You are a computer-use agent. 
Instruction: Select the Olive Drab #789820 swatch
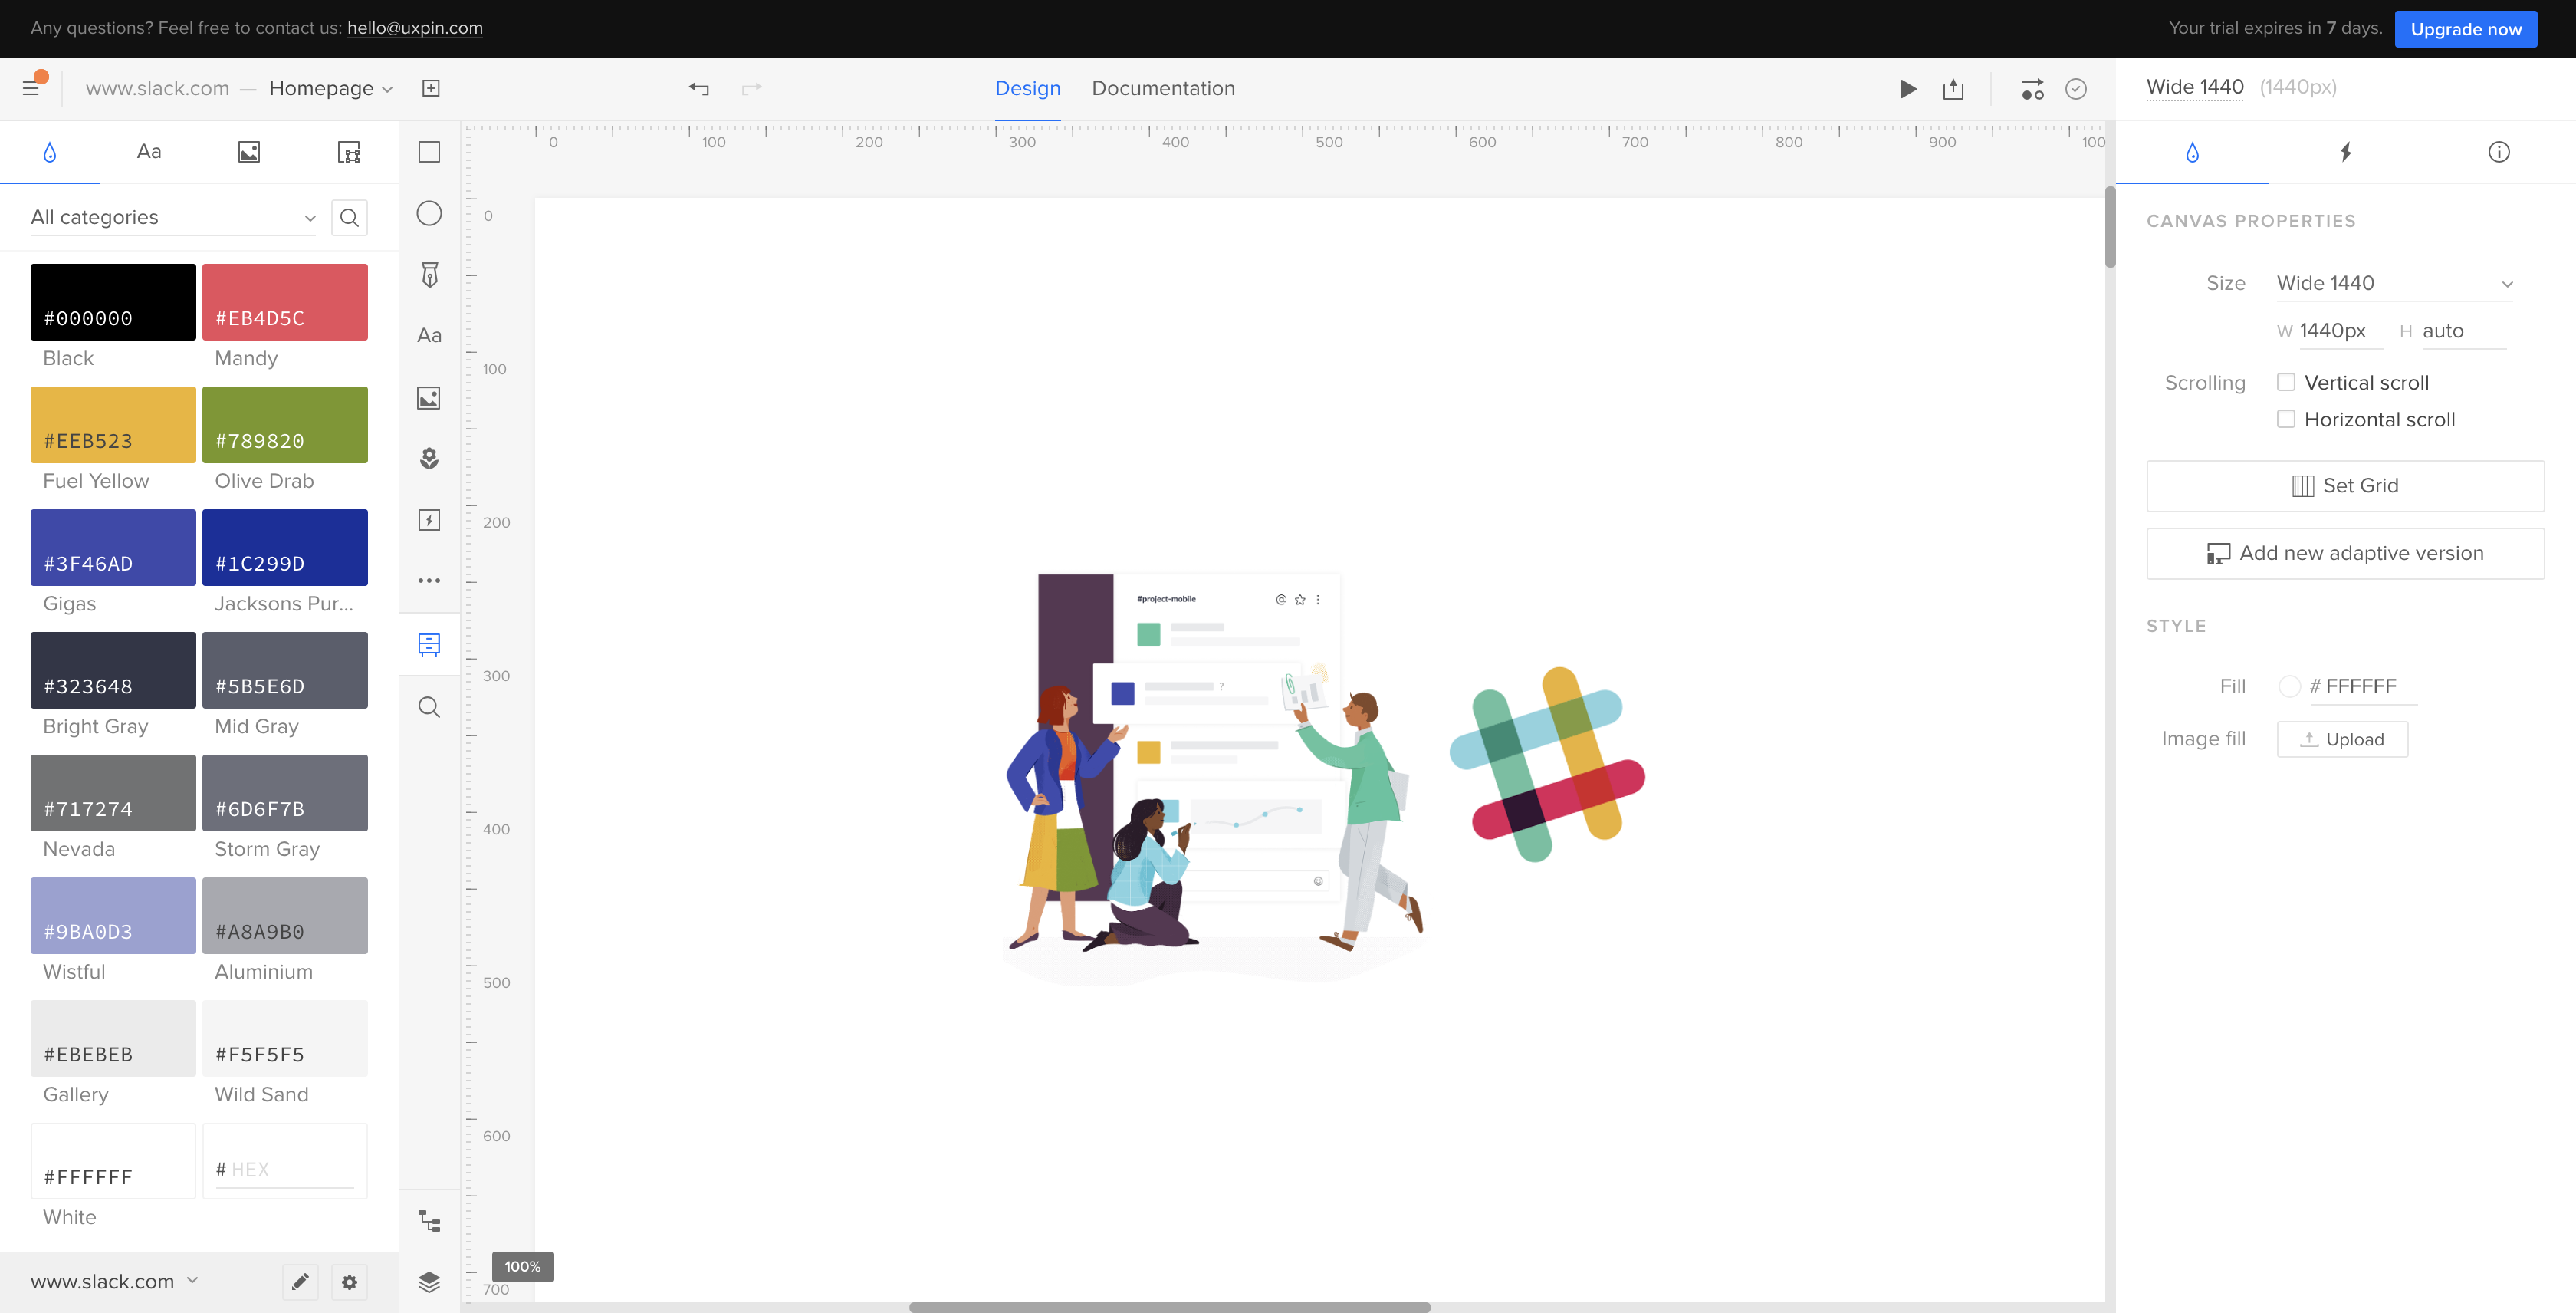[285, 425]
